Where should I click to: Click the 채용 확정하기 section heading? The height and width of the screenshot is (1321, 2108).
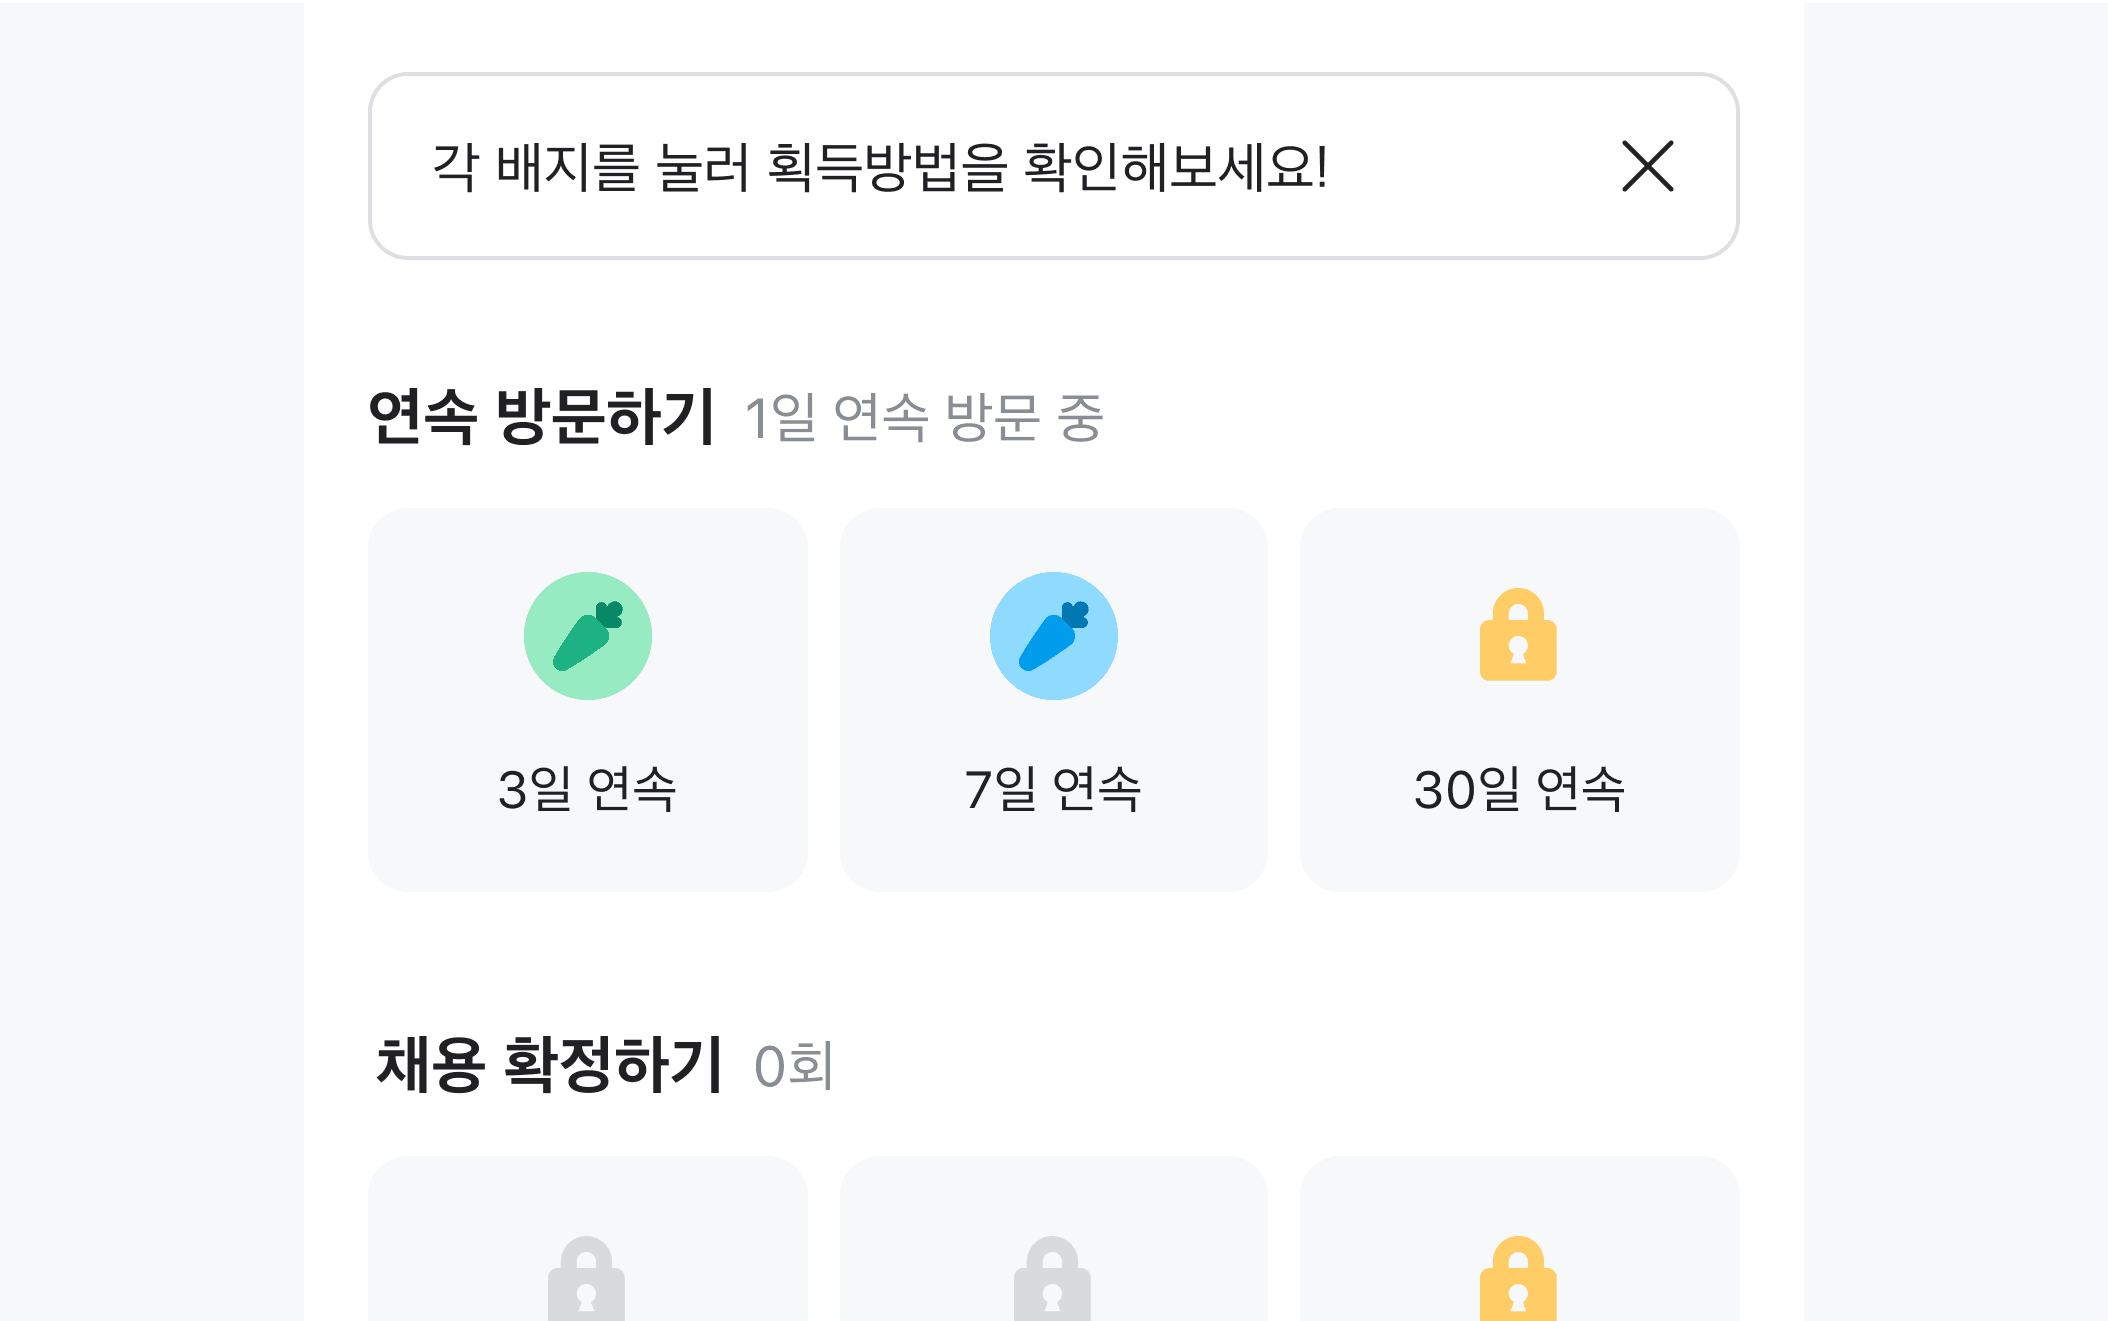549,1064
